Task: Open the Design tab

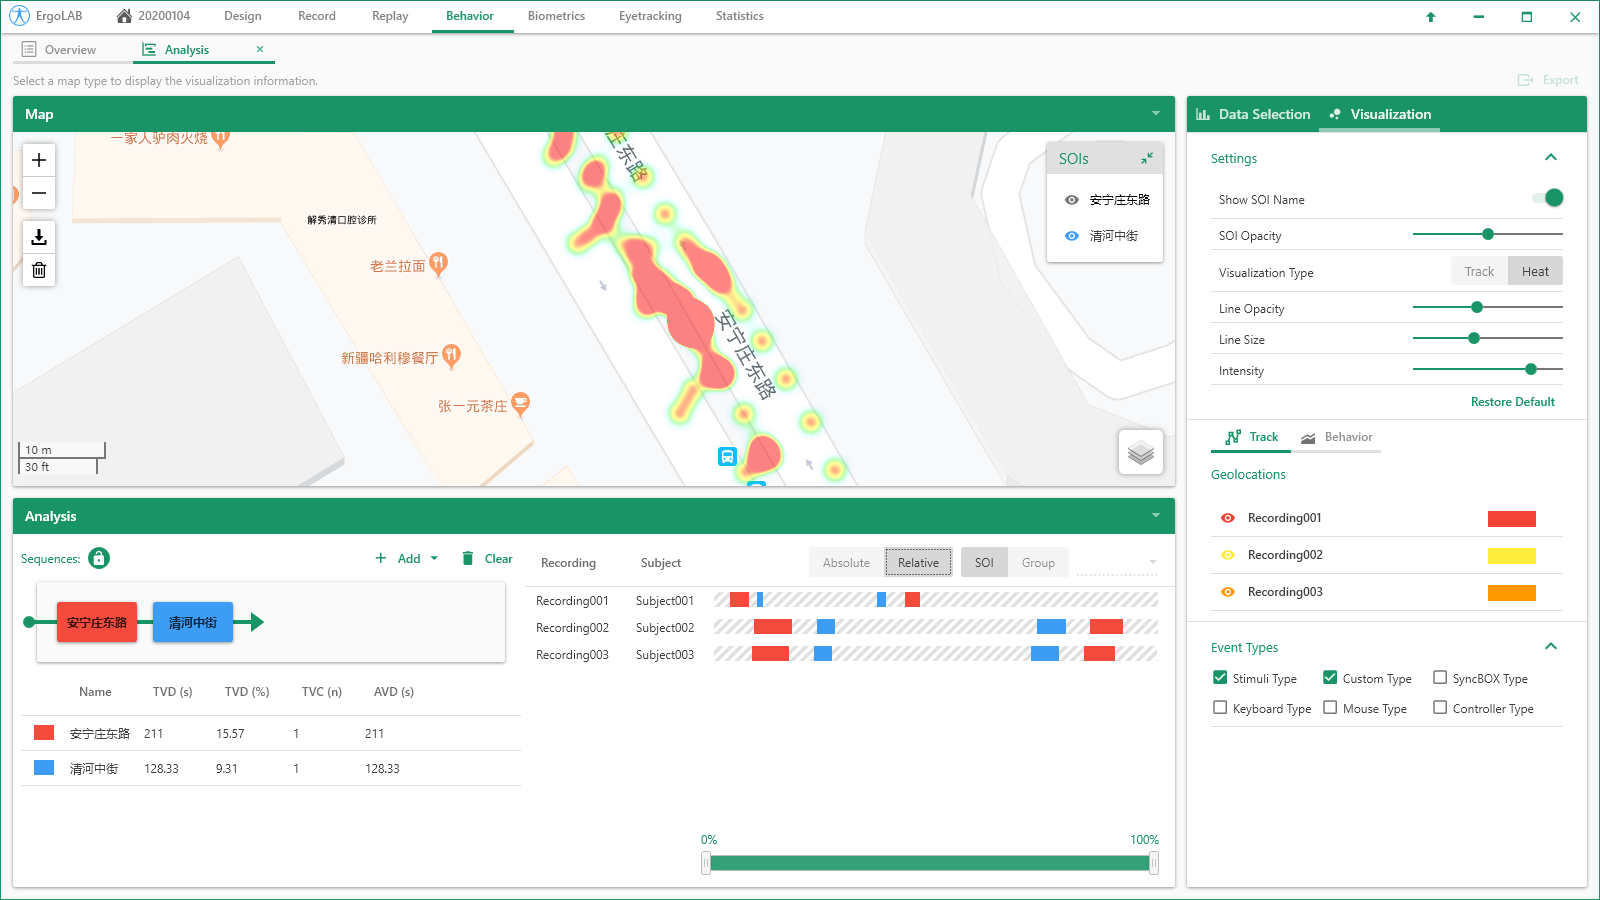Action: click(x=243, y=16)
